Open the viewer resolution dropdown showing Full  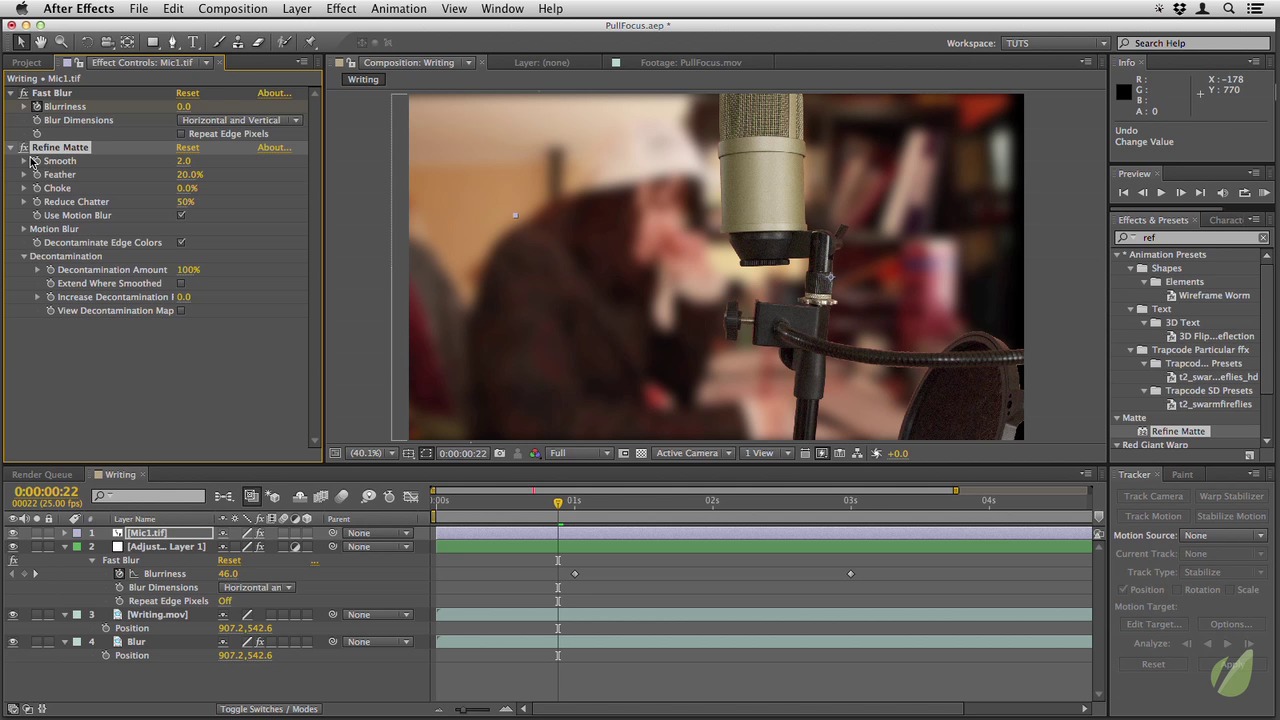click(x=580, y=454)
